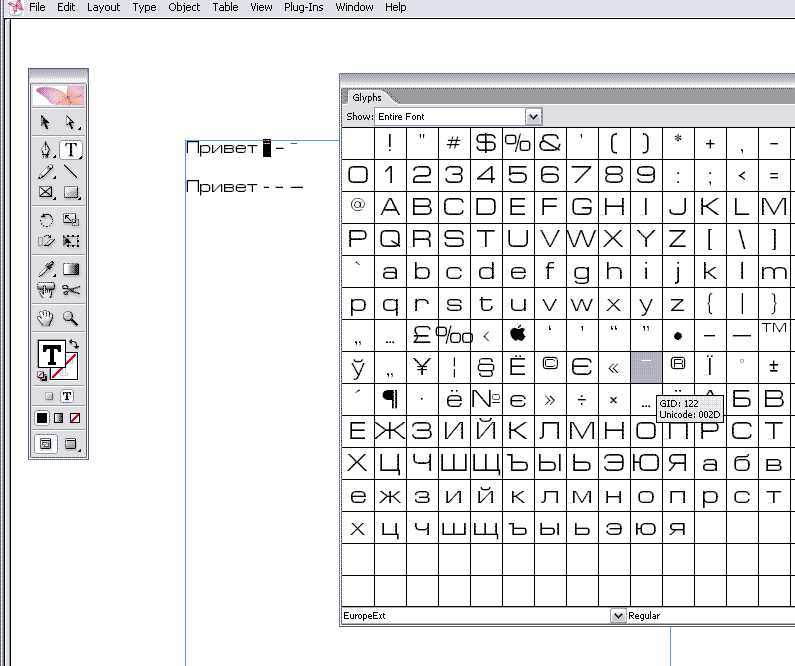Viewport: 795px width, 666px height.
Task: Open the Plug-Ins menu
Action: 304,7
